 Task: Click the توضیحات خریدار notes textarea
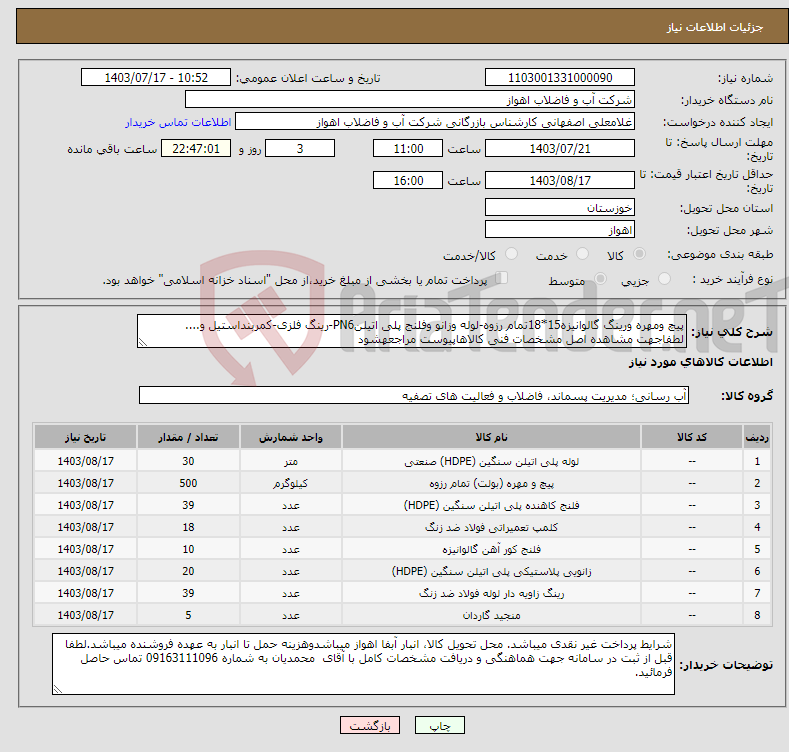pyautogui.click(x=363, y=664)
